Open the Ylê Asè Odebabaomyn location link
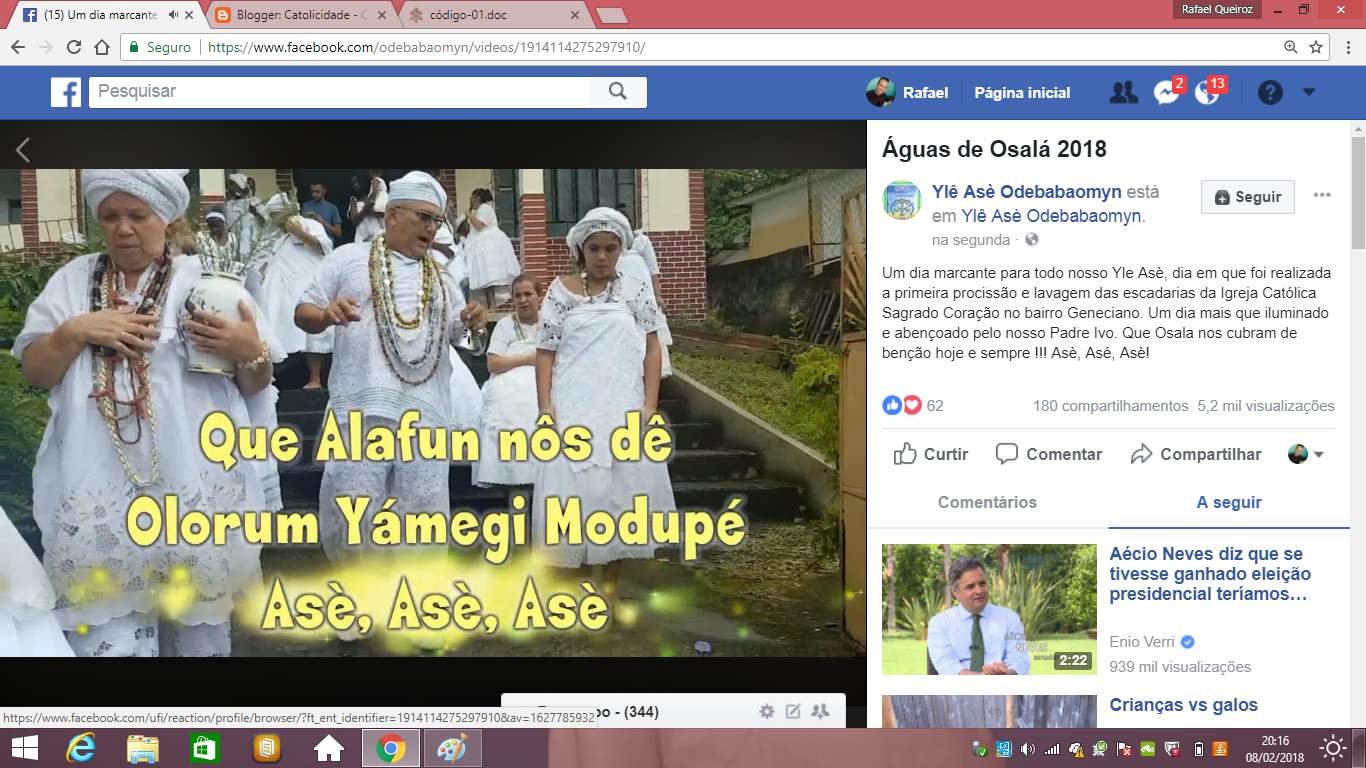1366x768 pixels. coord(1052,215)
